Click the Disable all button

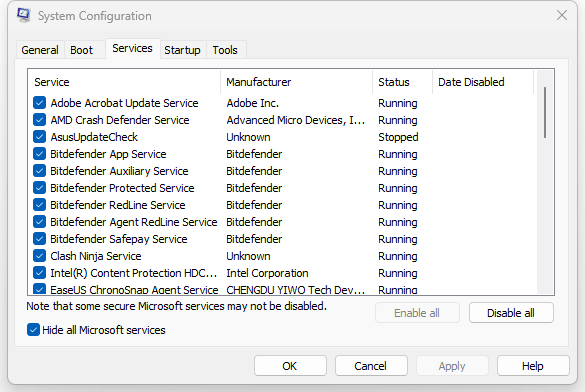[x=511, y=313]
